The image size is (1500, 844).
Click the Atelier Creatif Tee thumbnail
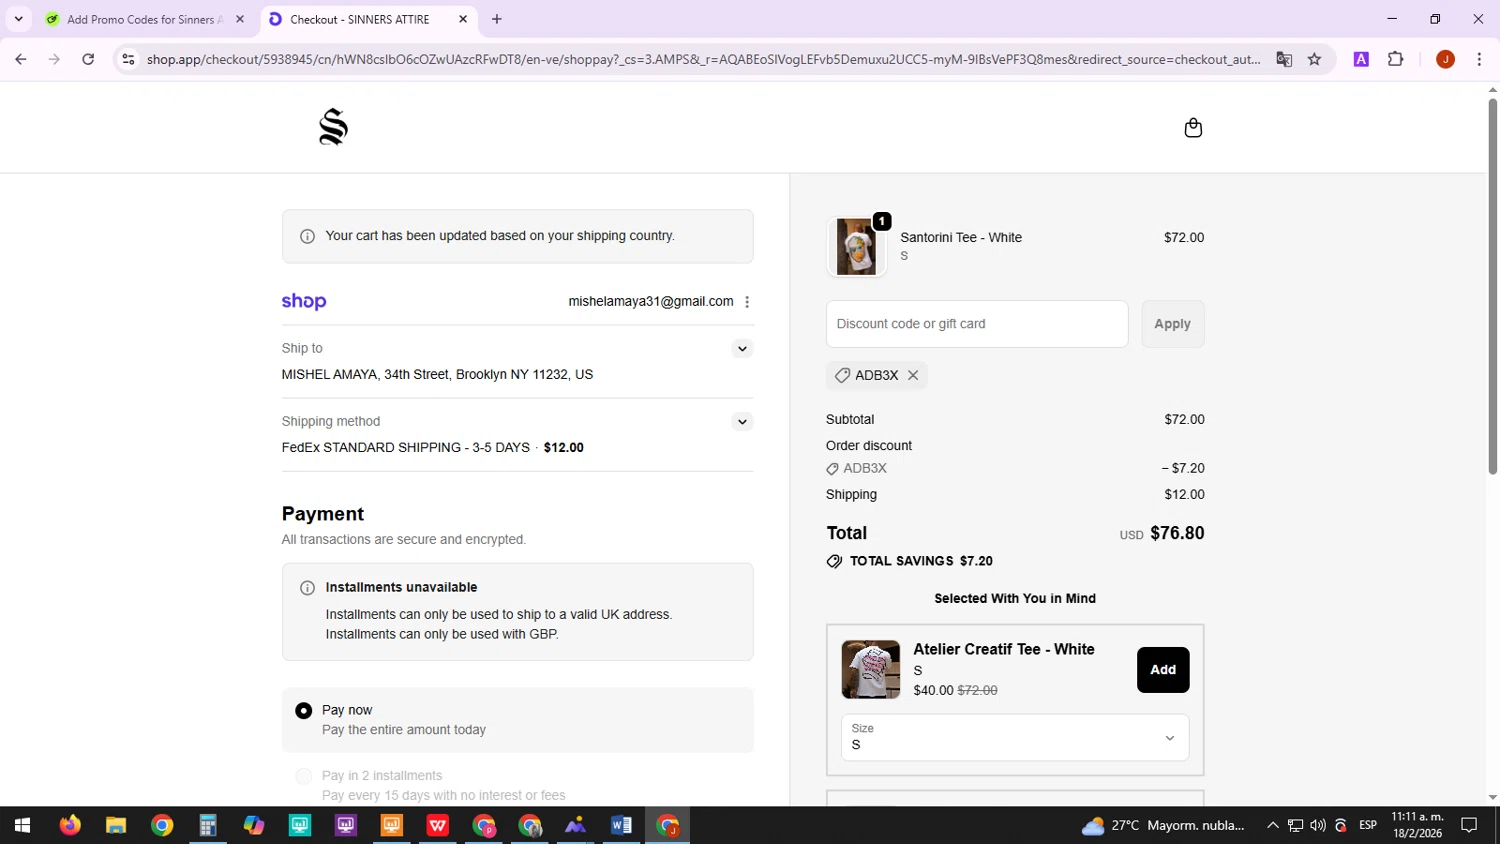point(871,669)
